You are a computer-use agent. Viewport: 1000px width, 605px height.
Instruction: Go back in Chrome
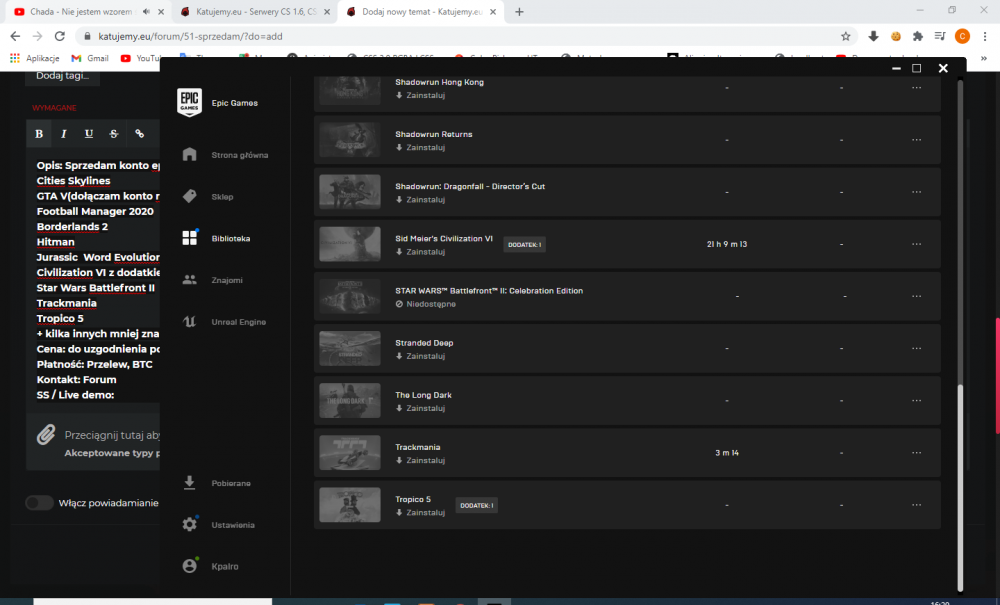[x=15, y=36]
